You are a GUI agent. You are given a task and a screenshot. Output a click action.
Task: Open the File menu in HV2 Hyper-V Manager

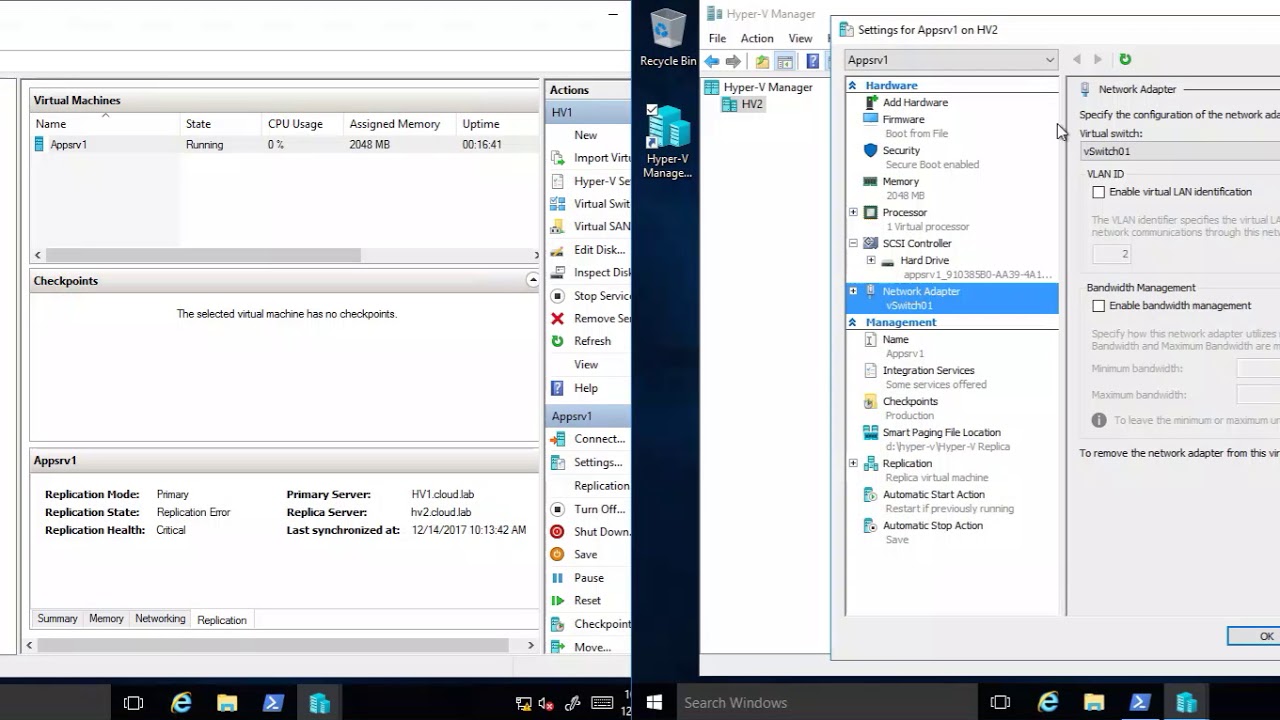click(717, 38)
